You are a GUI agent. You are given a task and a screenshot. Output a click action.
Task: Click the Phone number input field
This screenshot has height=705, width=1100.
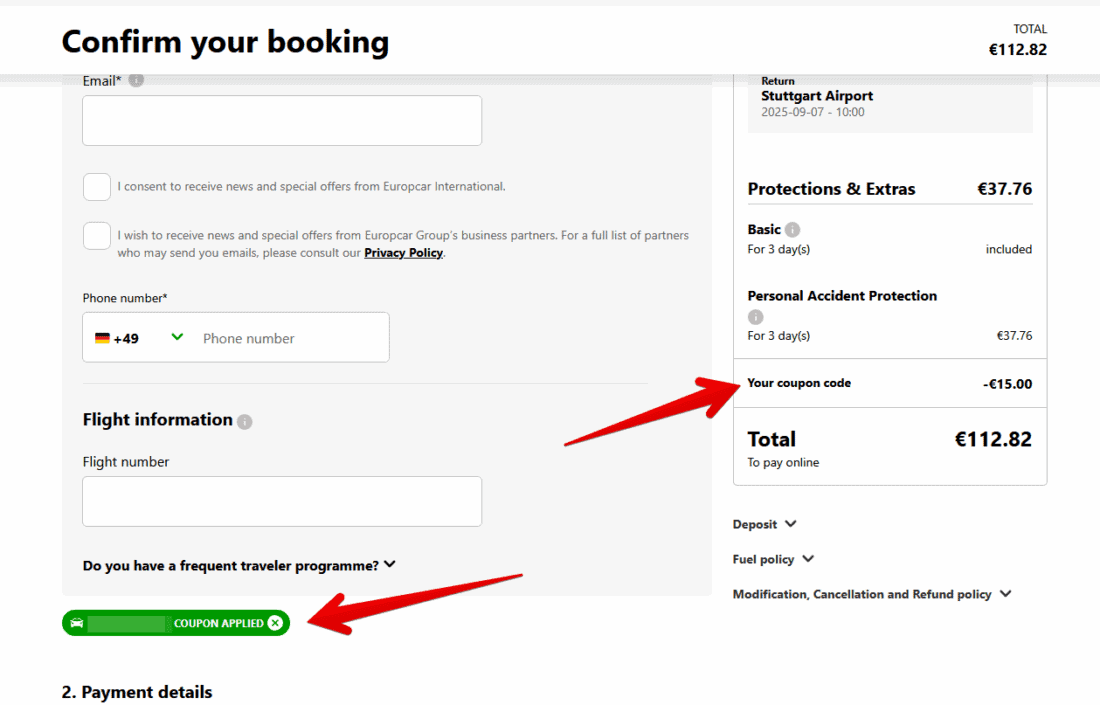[290, 339]
